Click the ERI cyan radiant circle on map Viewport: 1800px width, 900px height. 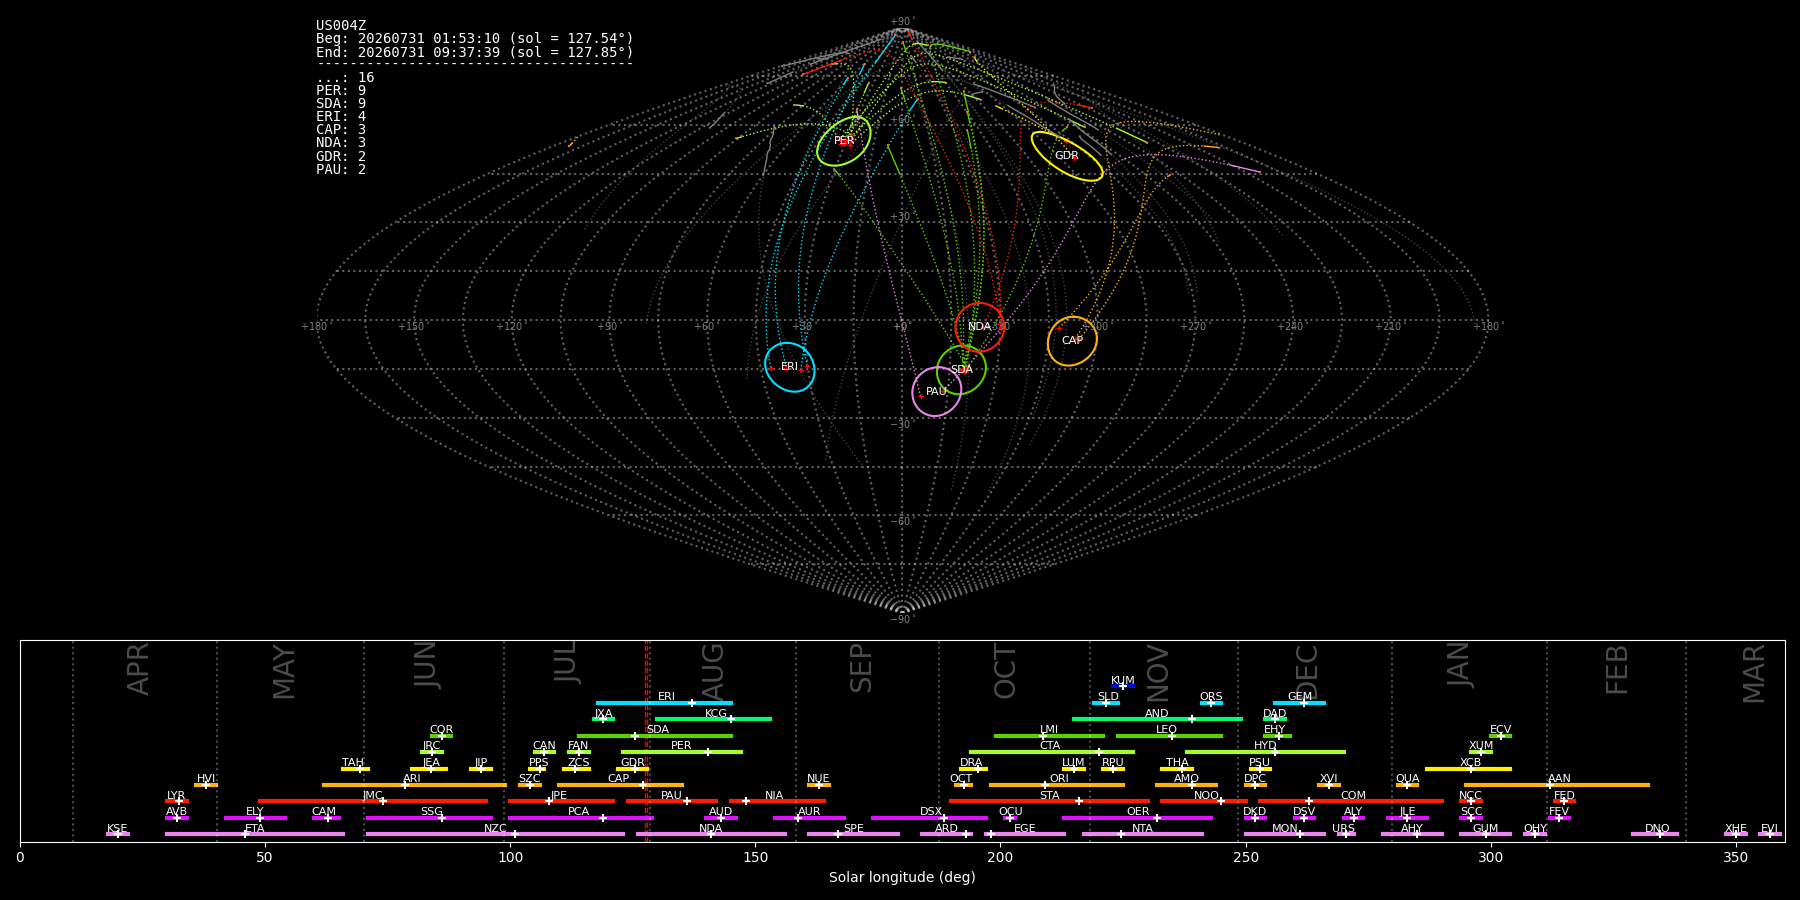790,367
